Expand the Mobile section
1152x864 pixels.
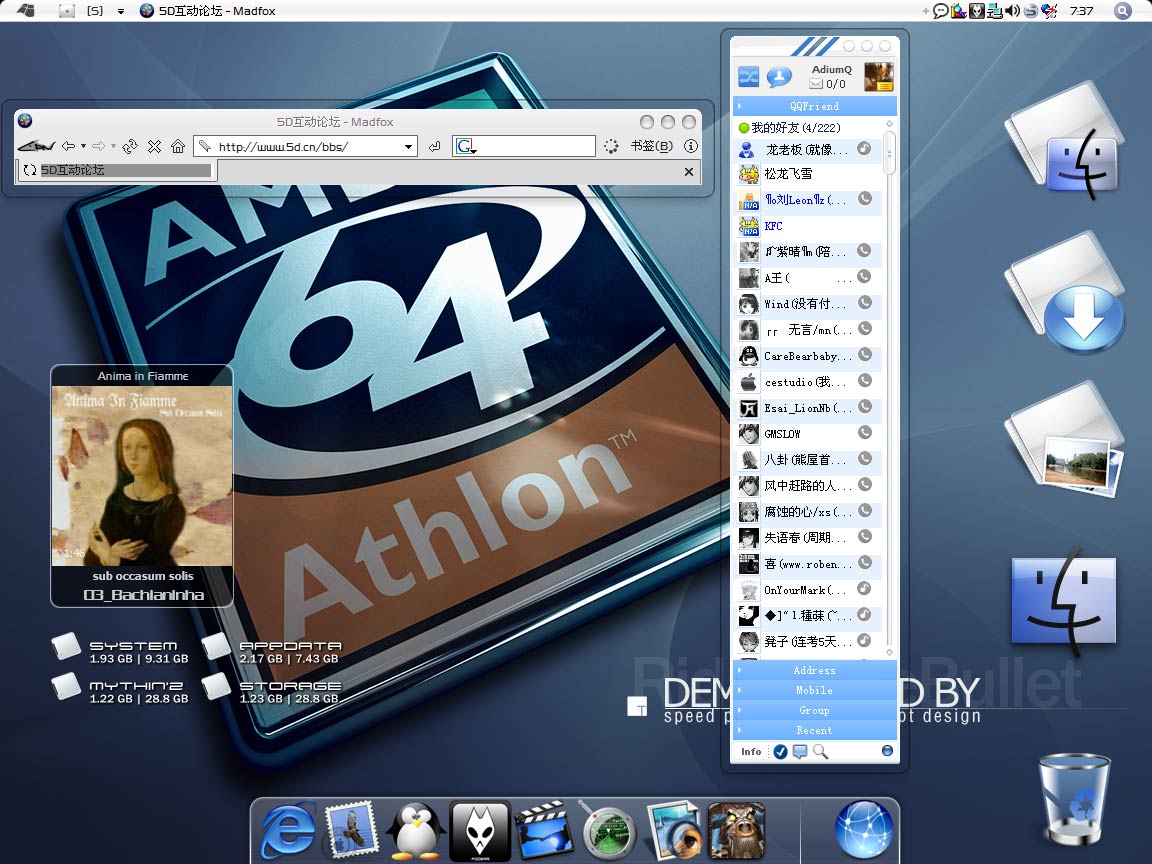coord(814,690)
